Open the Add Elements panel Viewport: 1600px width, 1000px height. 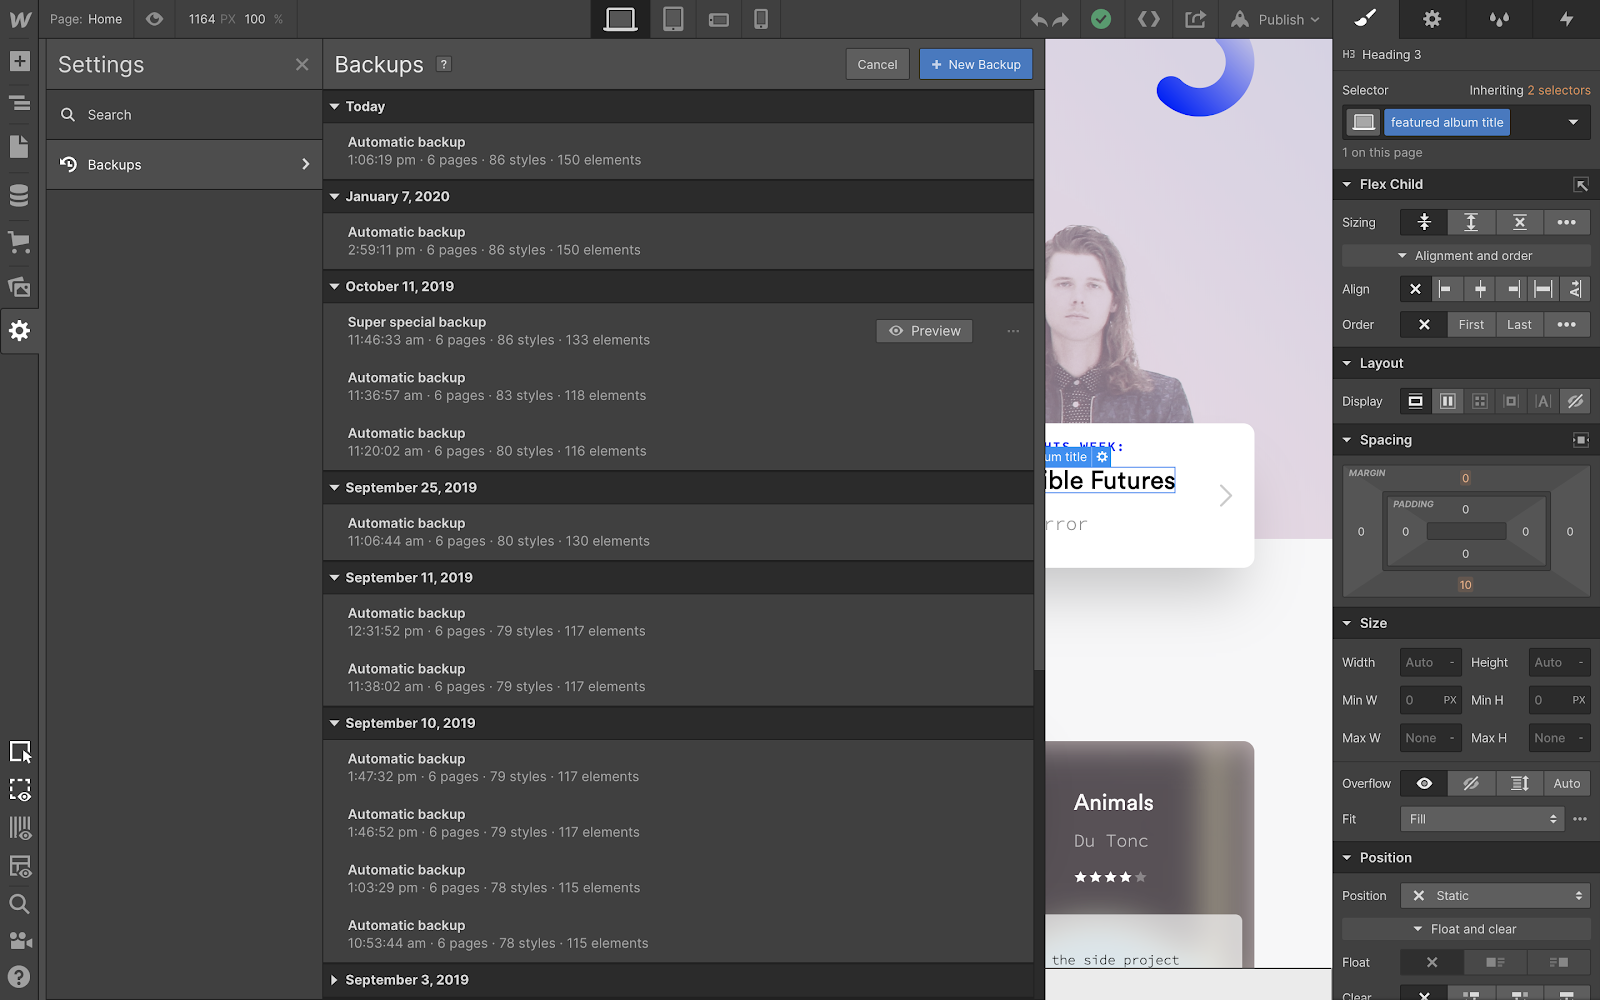coord(19,62)
